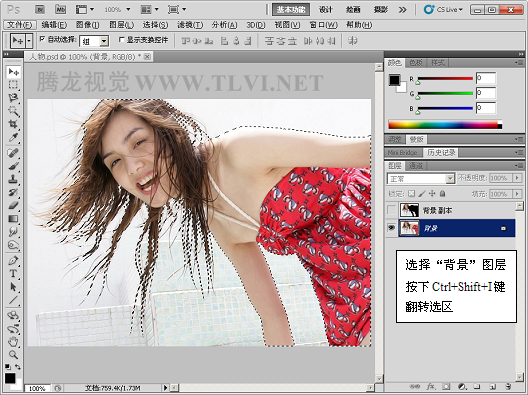This screenshot has width=528, height=395.
Task: Swap foreground and background colors
Action: click(18, 367)
